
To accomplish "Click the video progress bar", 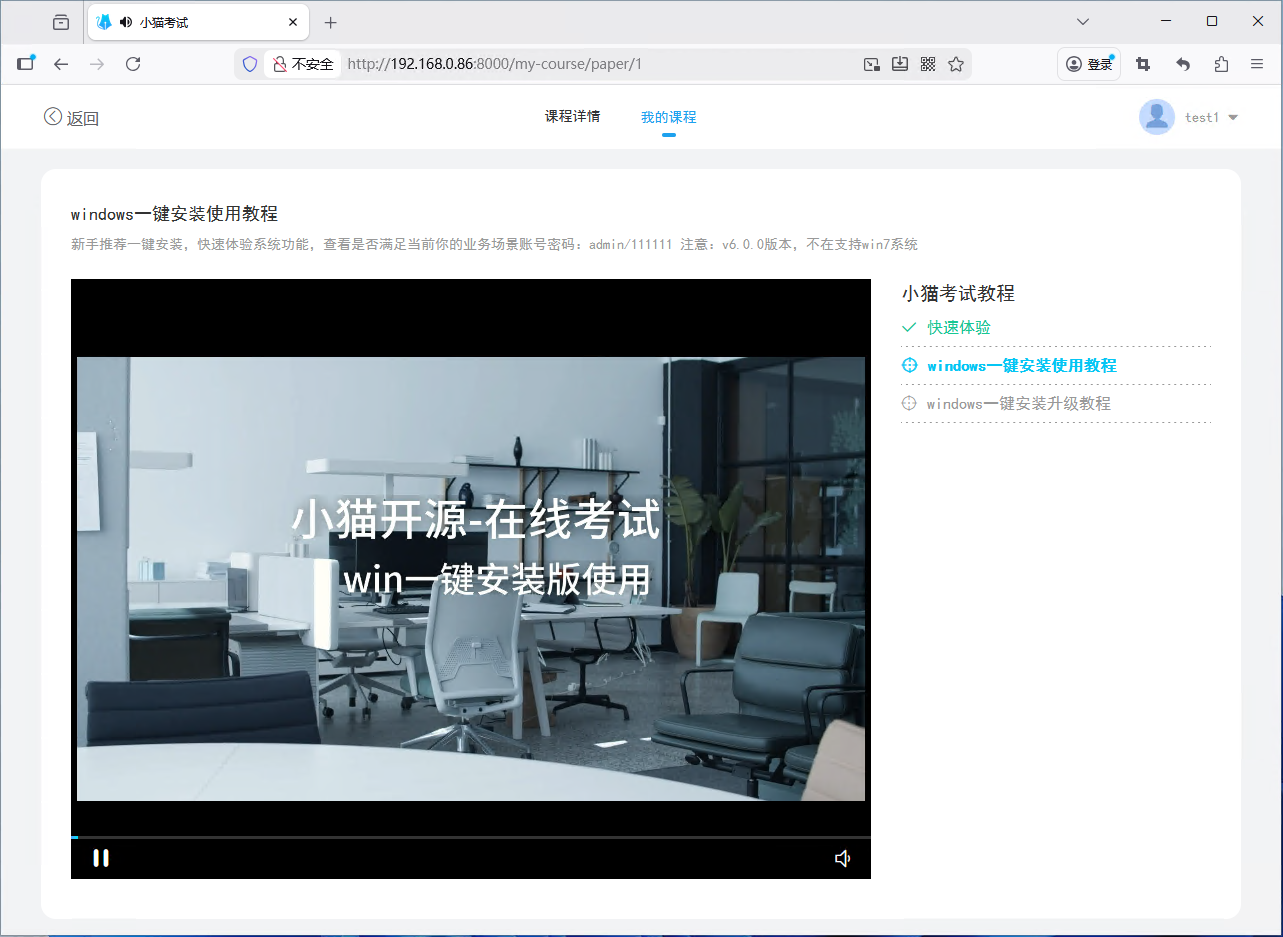I will [471, 837].
